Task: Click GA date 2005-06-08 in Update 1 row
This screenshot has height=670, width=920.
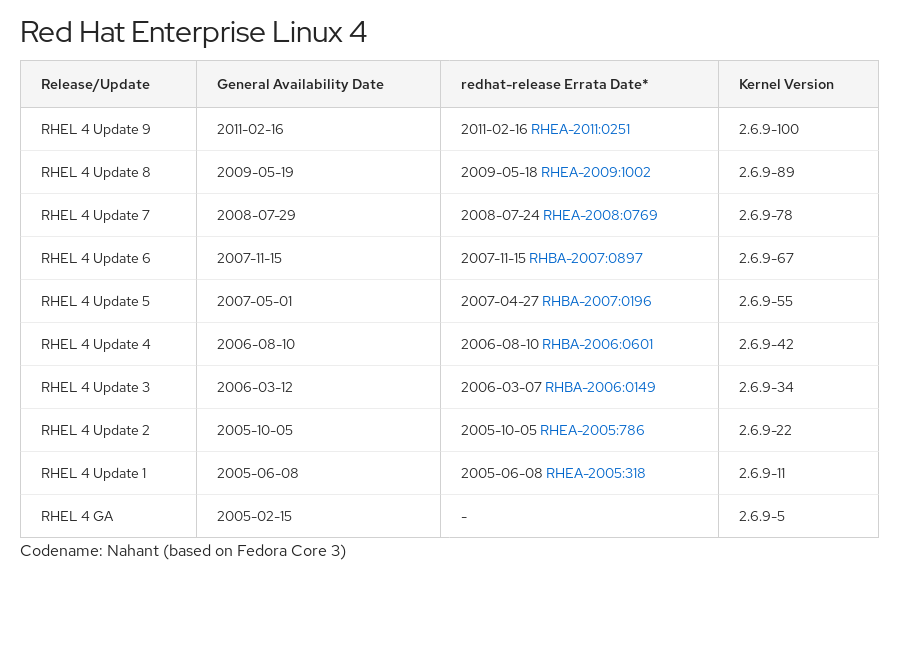Action: click(x=258, y=473)
